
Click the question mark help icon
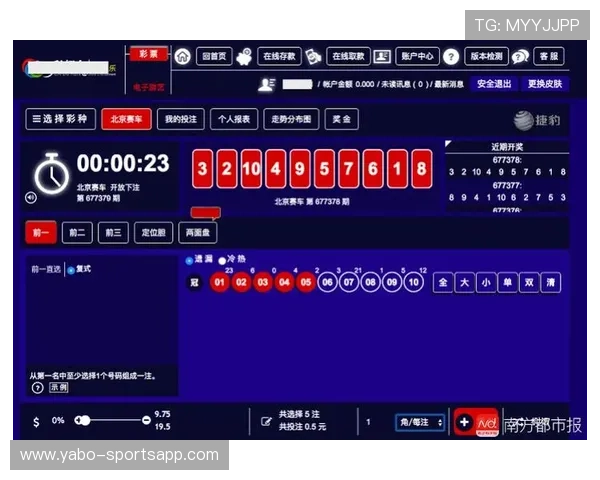pos(451,57)
